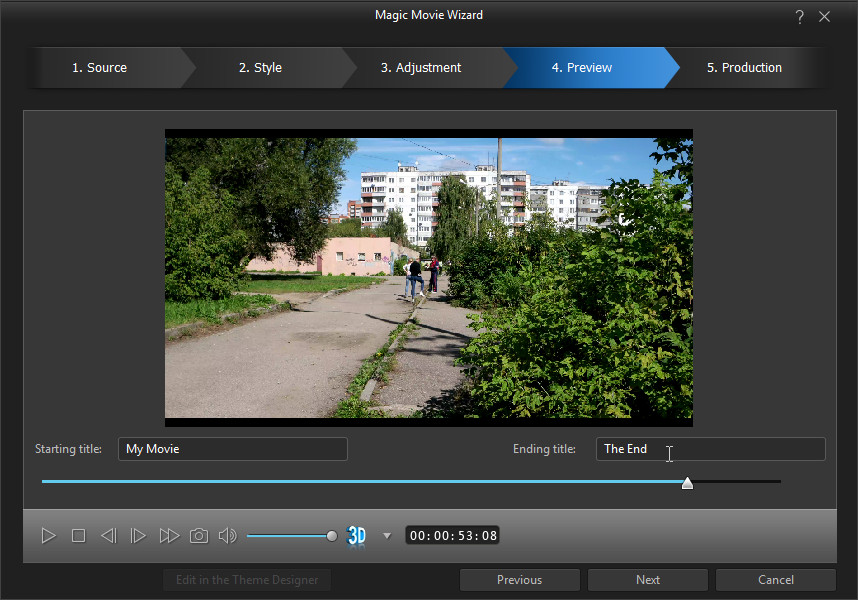Image resolution: width=858 pixels, height=600 pixels.
Task: Click the Starting title text field
Action: 232,449
